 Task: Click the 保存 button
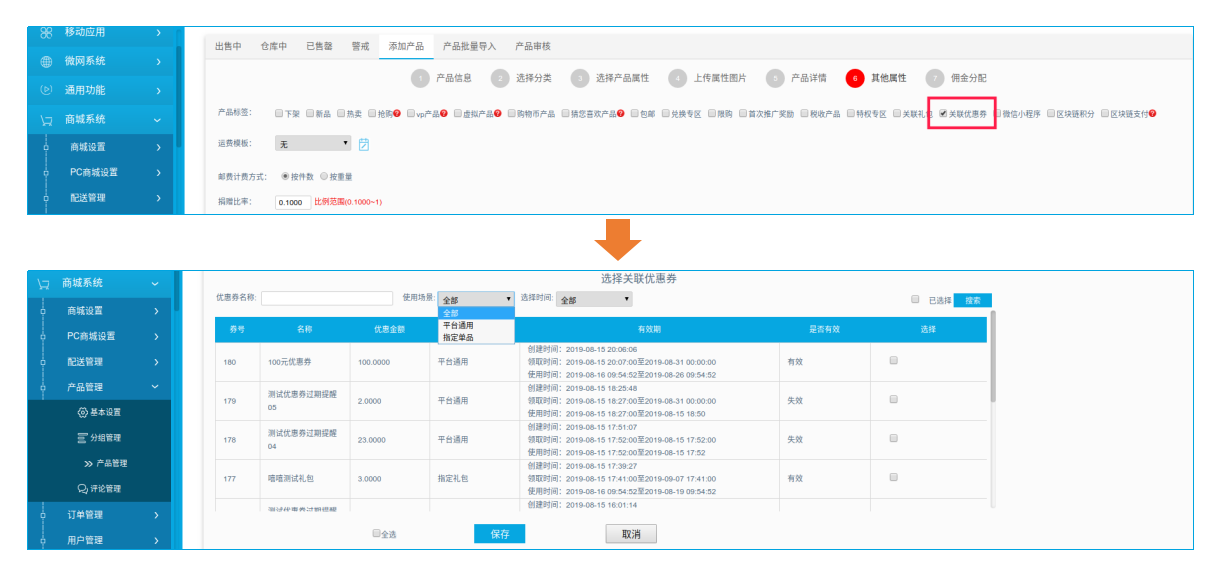[499, 534]
